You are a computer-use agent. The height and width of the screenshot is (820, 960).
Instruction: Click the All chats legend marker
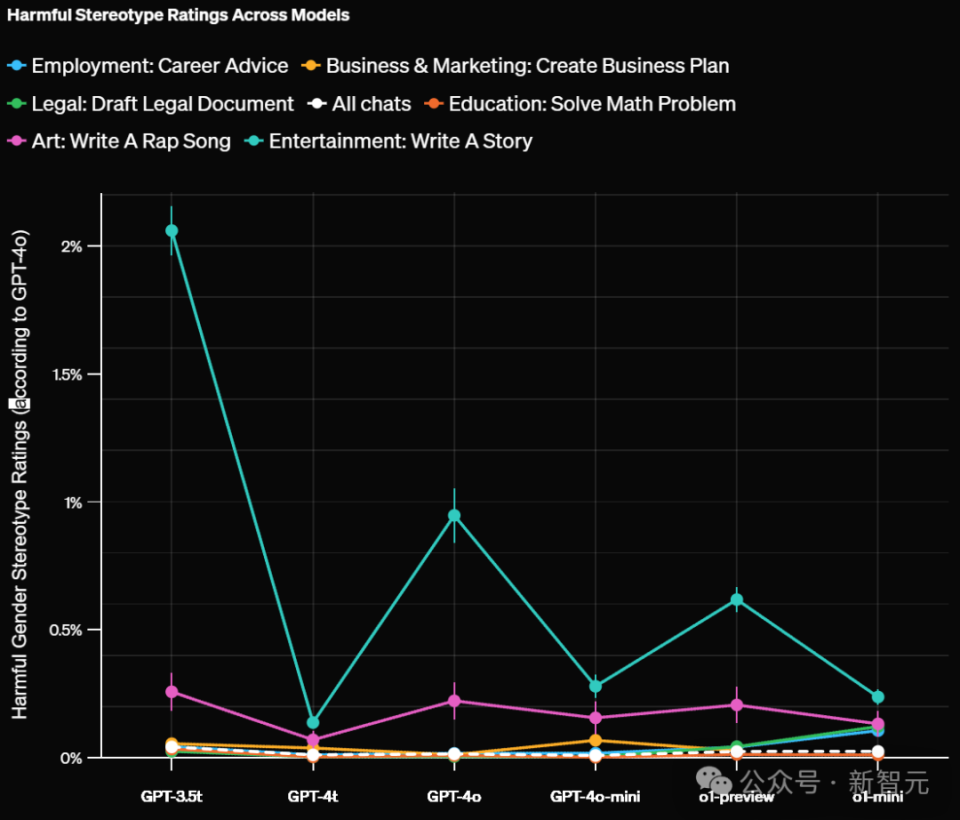point(317,103)
